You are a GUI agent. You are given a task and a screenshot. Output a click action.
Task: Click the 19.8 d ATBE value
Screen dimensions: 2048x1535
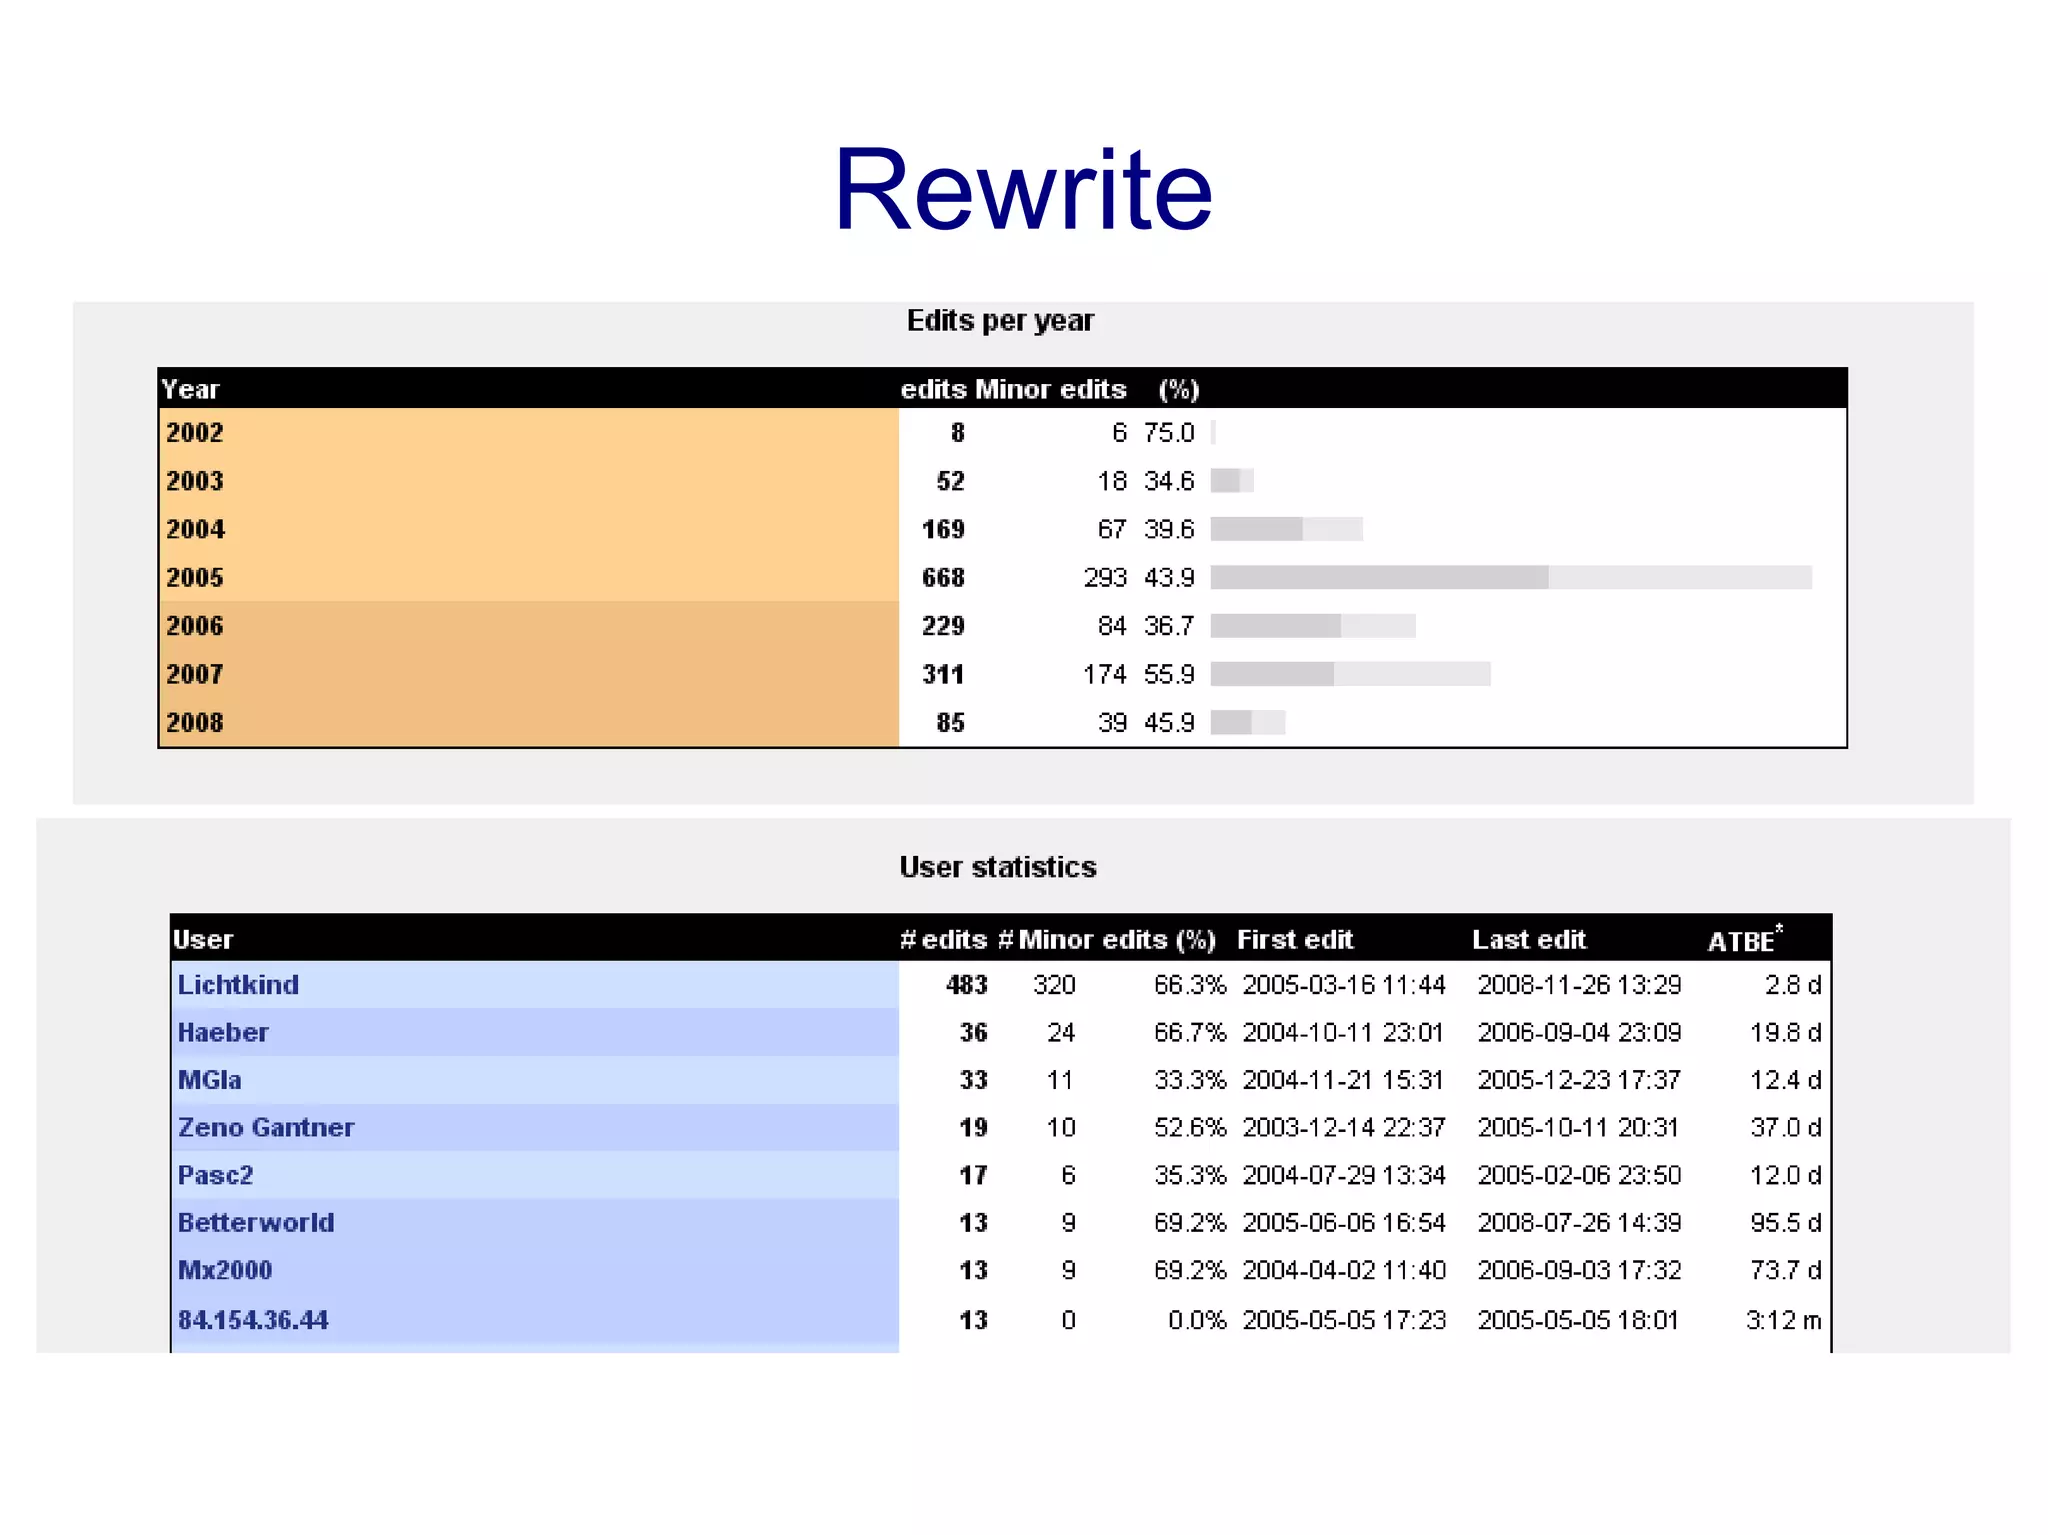tap(1785, 1032)
